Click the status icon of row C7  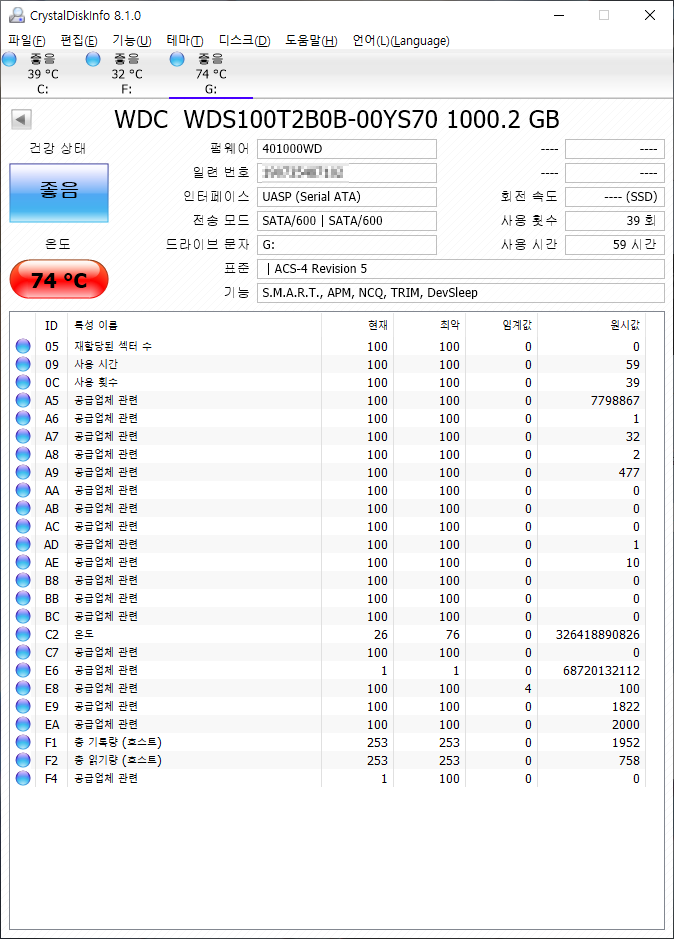[x=23, y=652]
